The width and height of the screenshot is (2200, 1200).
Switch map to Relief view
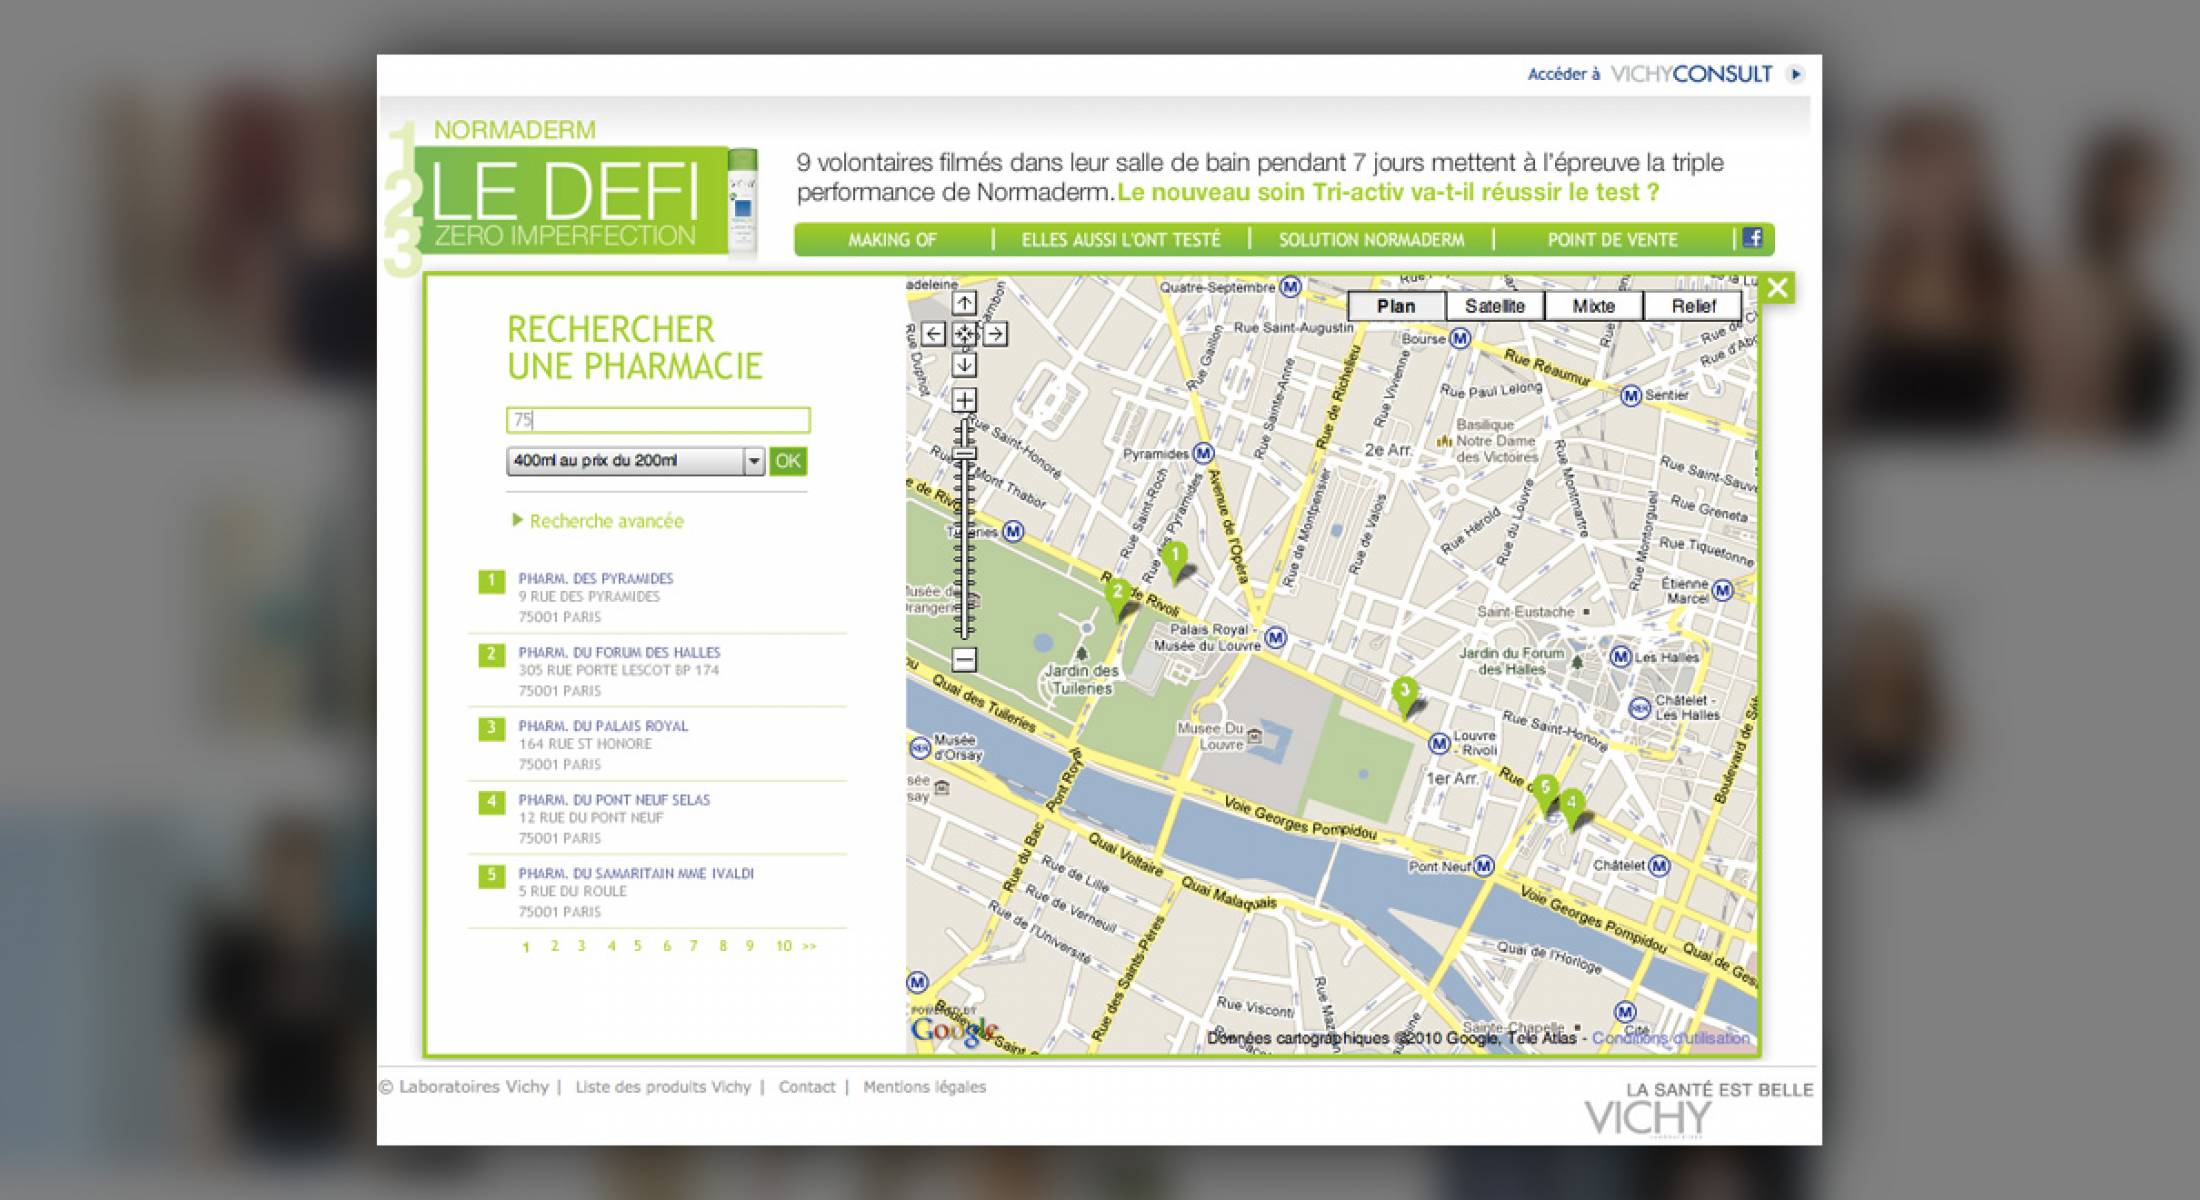pyautogui.click(x=1692, y=306)
